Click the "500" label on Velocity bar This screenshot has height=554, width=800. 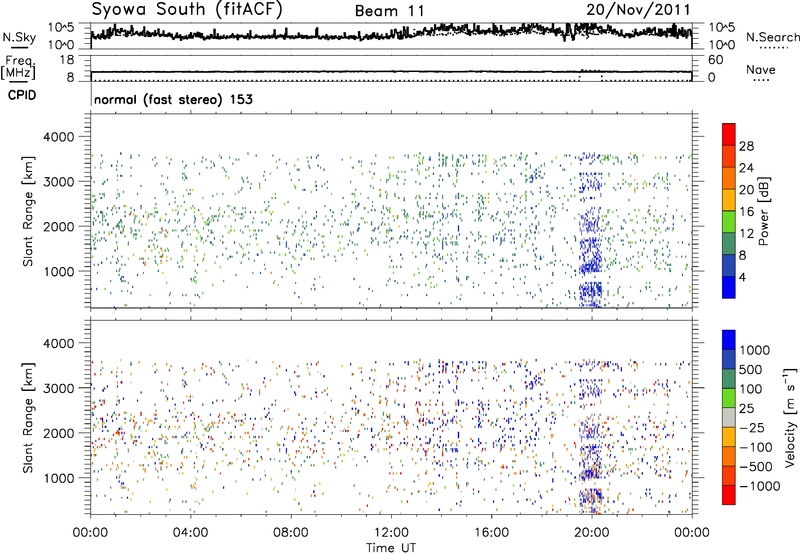click(x=751, y=369)
